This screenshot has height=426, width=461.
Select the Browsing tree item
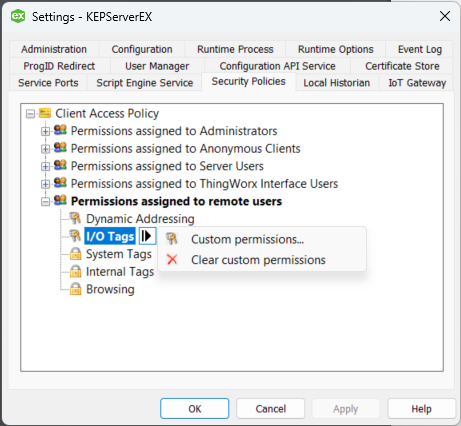click(110, 289)
